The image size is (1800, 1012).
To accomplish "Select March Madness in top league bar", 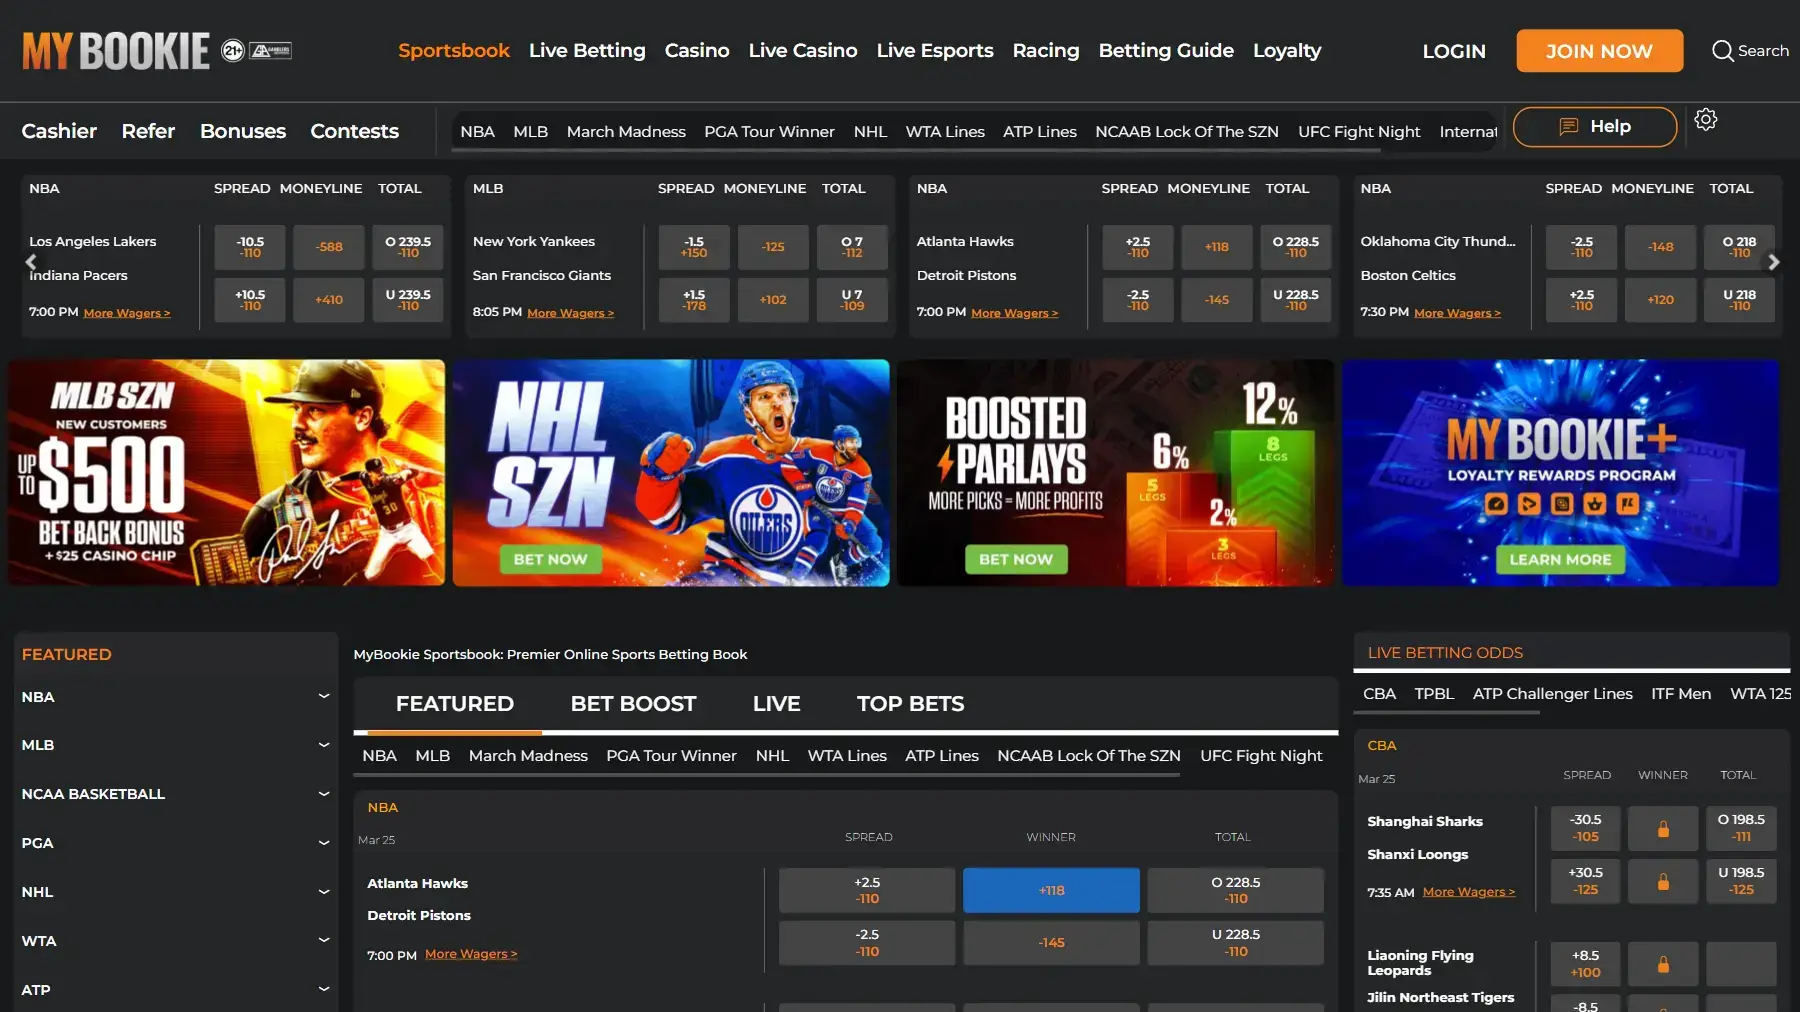I will (x=626, y=132).
